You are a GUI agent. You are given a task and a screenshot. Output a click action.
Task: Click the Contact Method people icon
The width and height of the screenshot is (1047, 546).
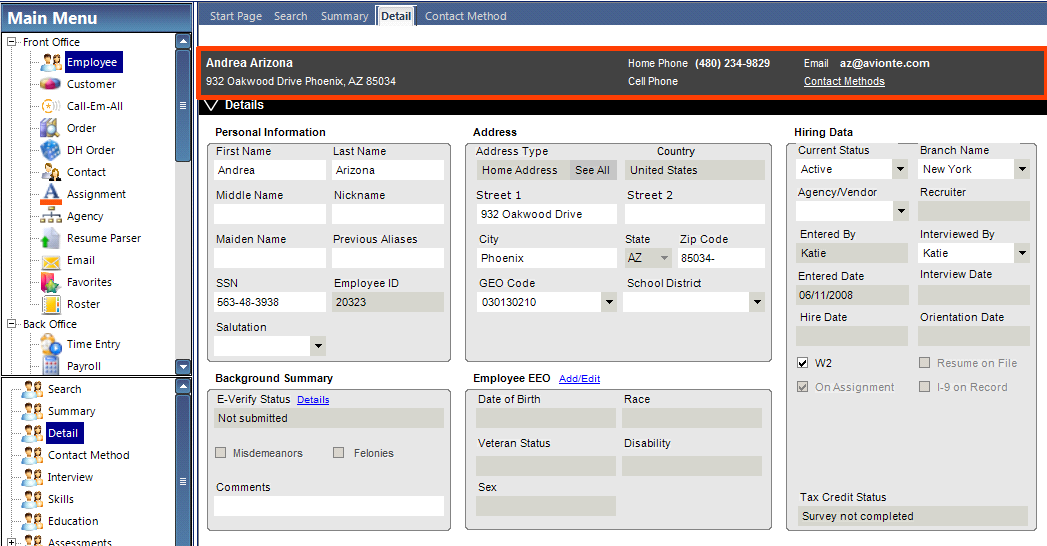coord(32,455)
